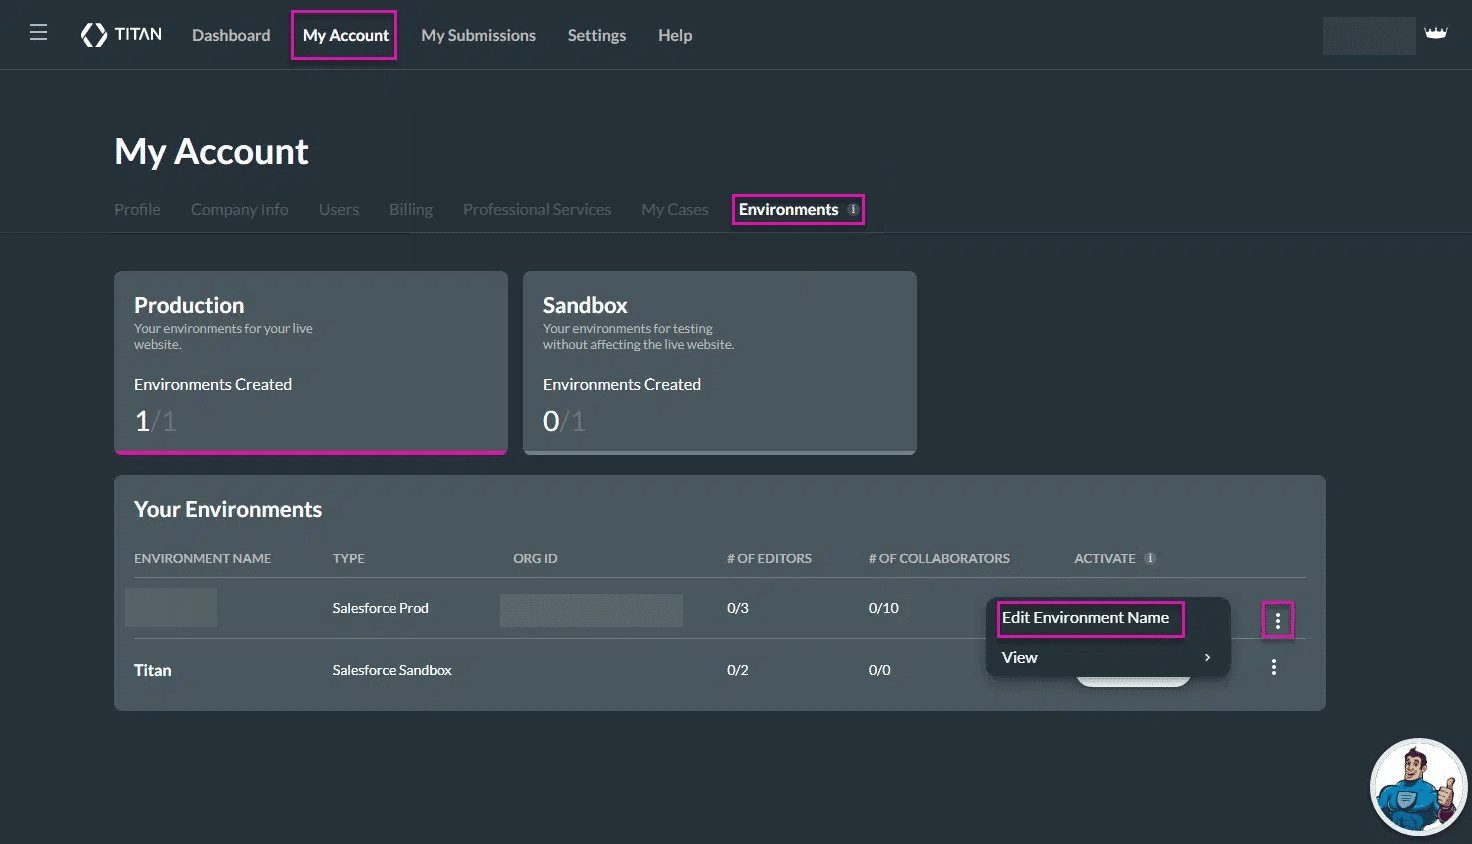Open Settings from top navigation

coord(597,35)
